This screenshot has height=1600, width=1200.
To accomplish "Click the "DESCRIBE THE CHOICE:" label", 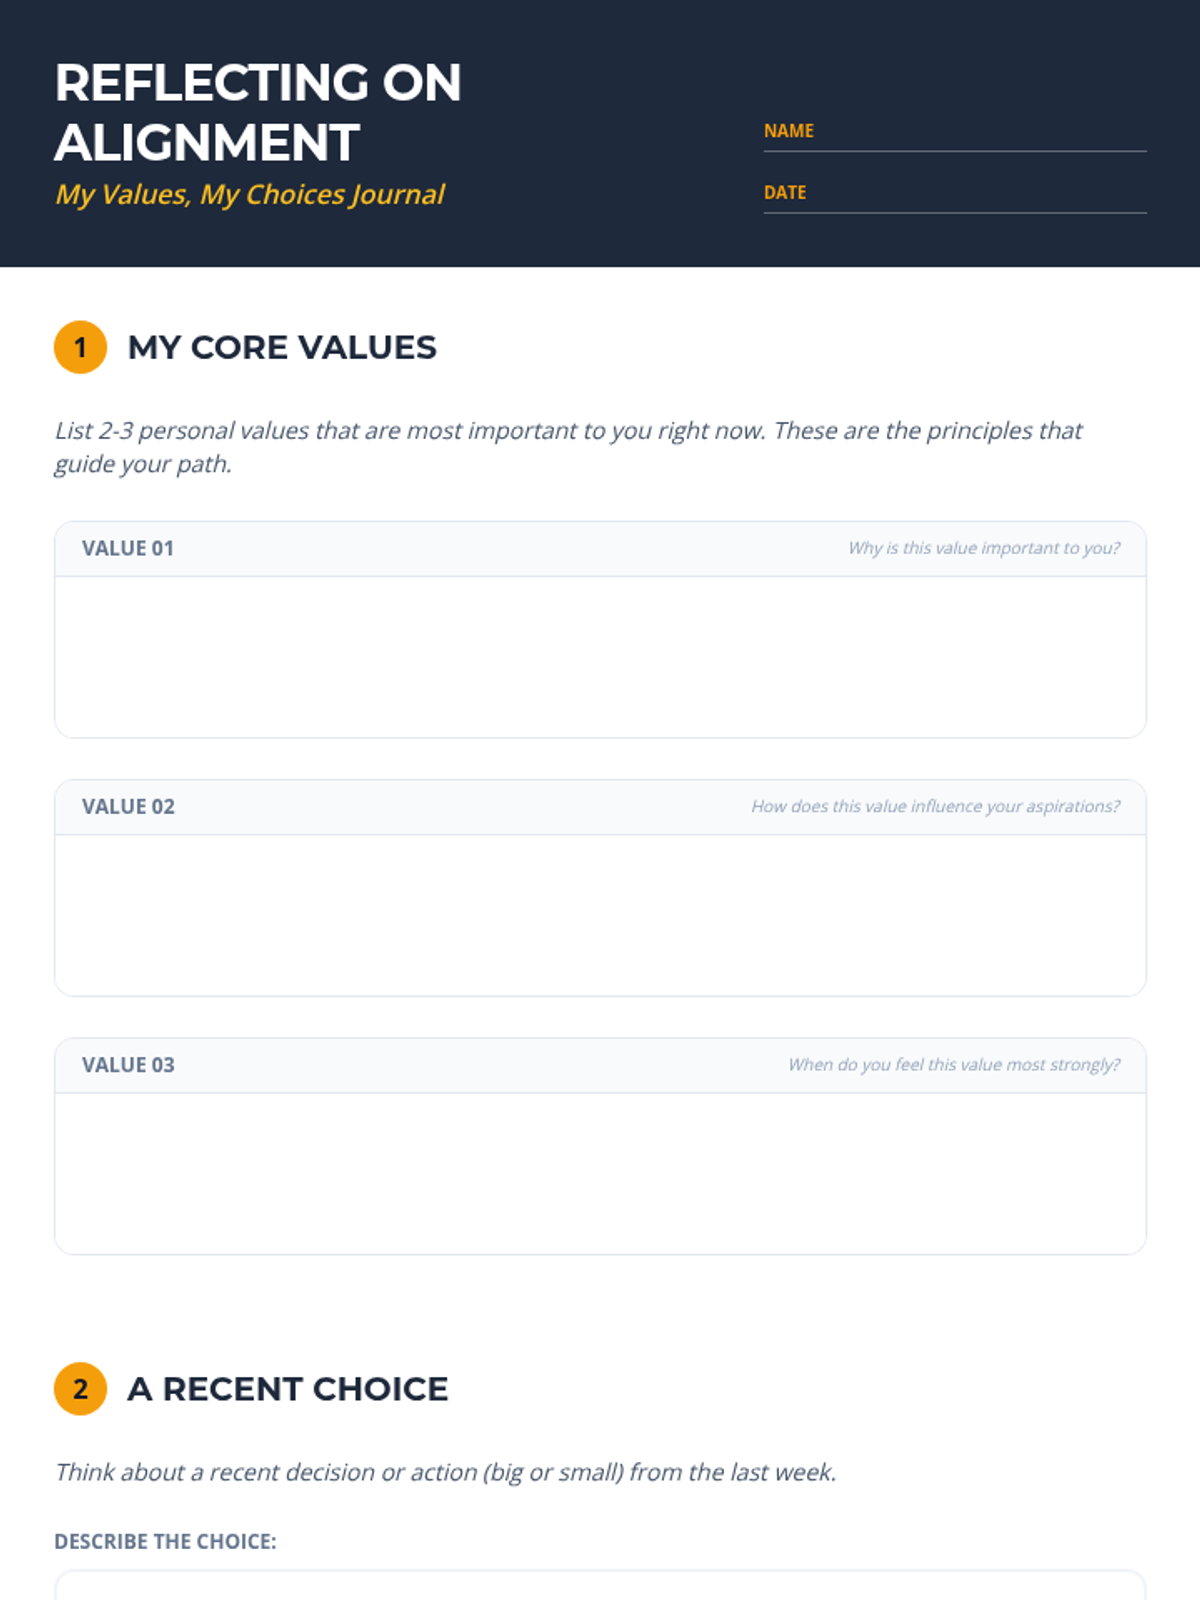I will point(165,1541).
